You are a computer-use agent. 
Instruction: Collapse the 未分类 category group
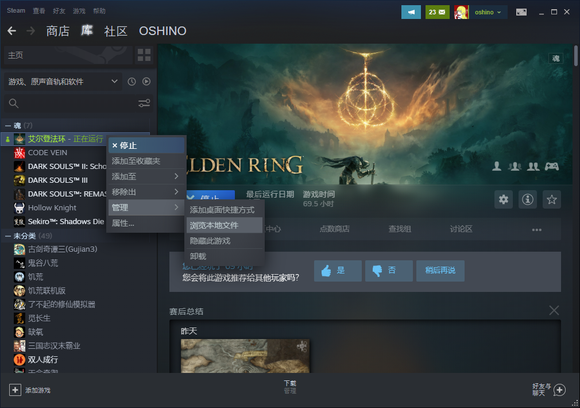(x=8, y=236)
